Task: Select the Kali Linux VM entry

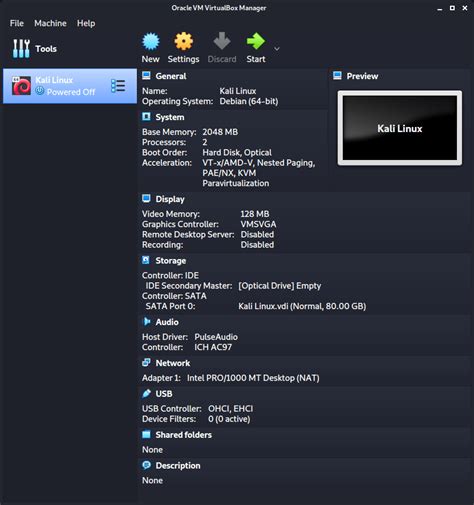Action: pos(70,86)
